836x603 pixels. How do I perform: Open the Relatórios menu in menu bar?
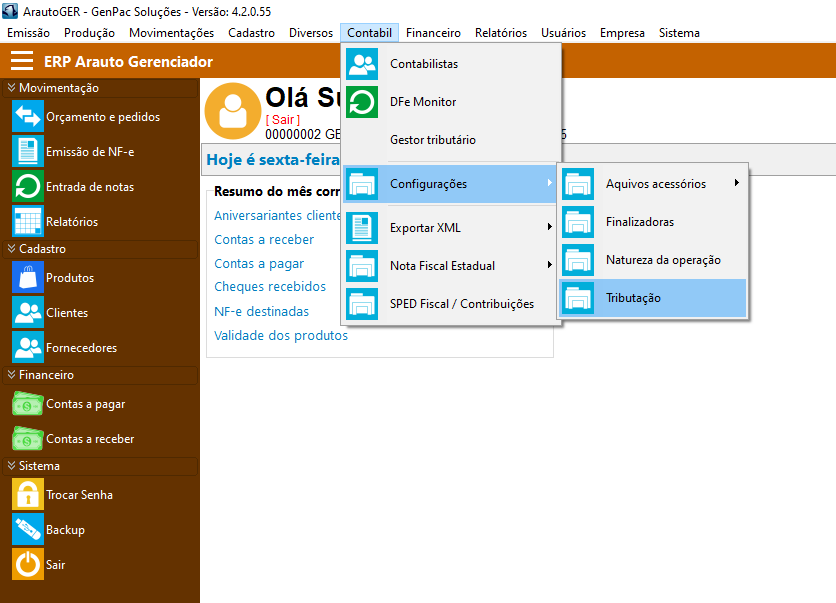pos(500,33)
